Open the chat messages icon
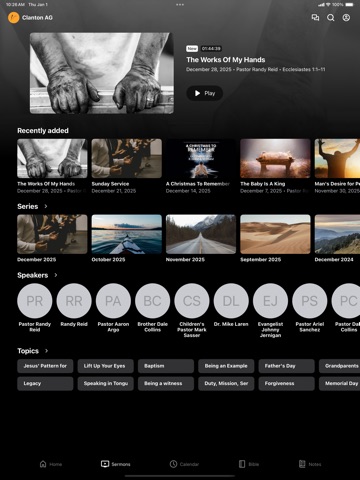360x480 pixels. (x=315, y=18)
